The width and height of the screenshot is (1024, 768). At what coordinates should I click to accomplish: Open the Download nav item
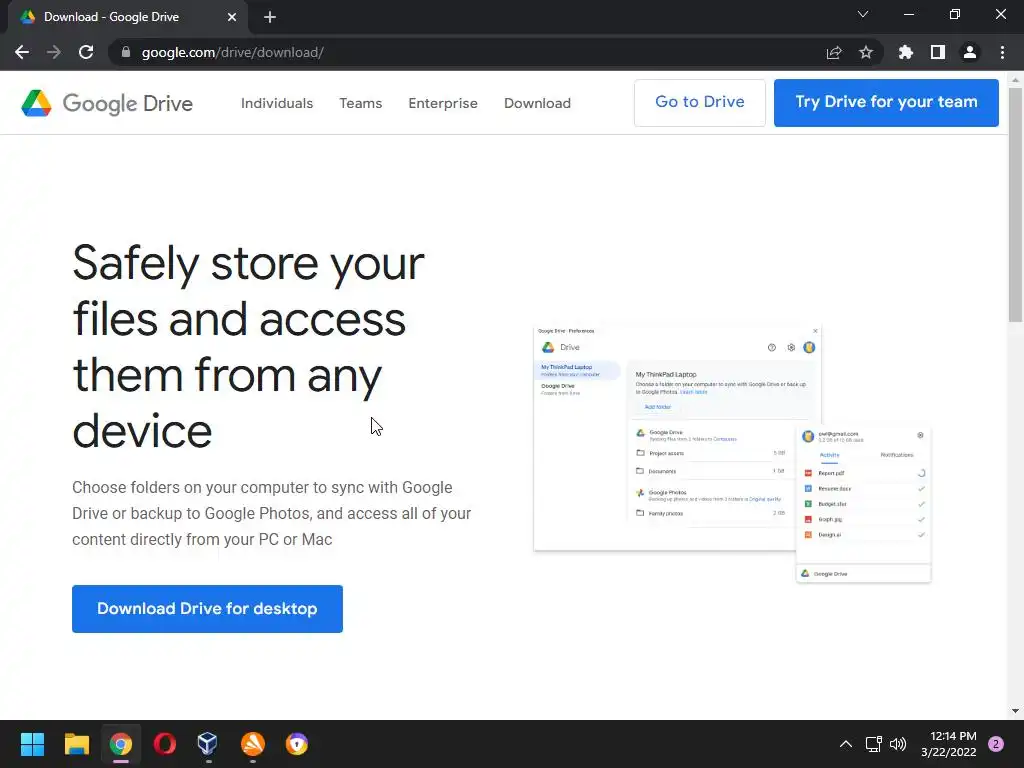(x=537, y=103)
